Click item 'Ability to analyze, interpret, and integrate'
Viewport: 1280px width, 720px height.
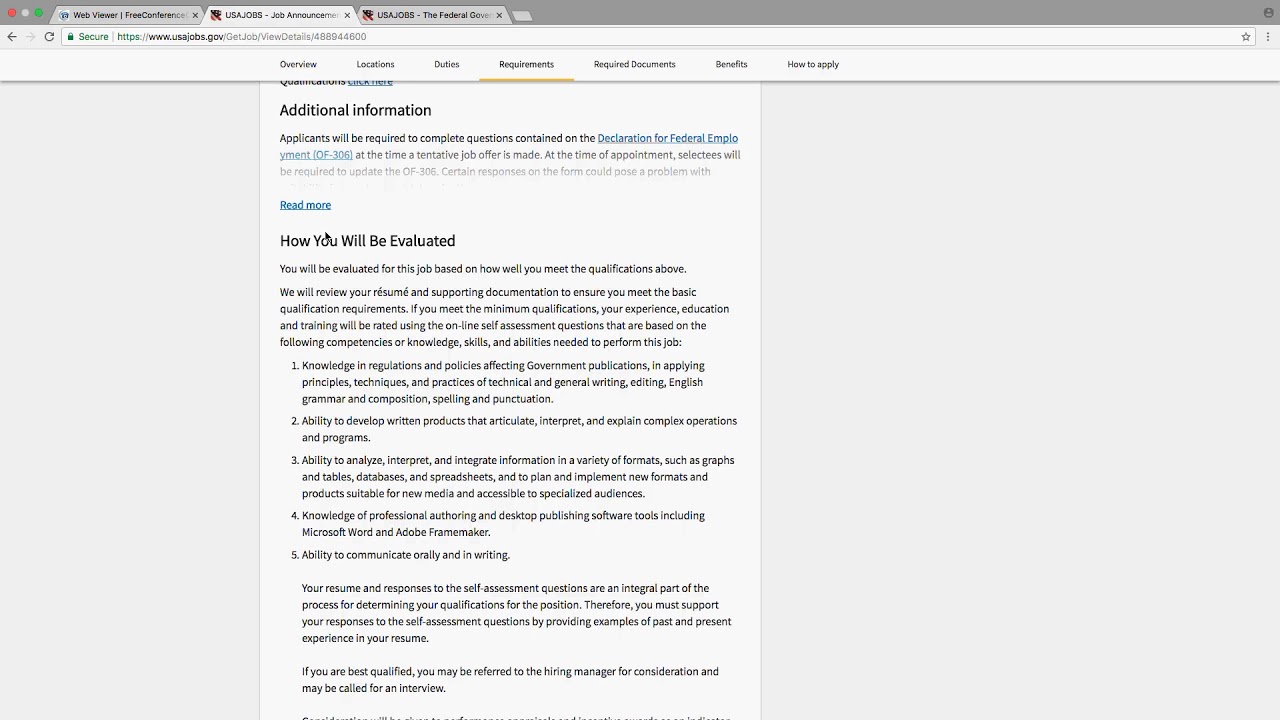[x=518, y=477]
